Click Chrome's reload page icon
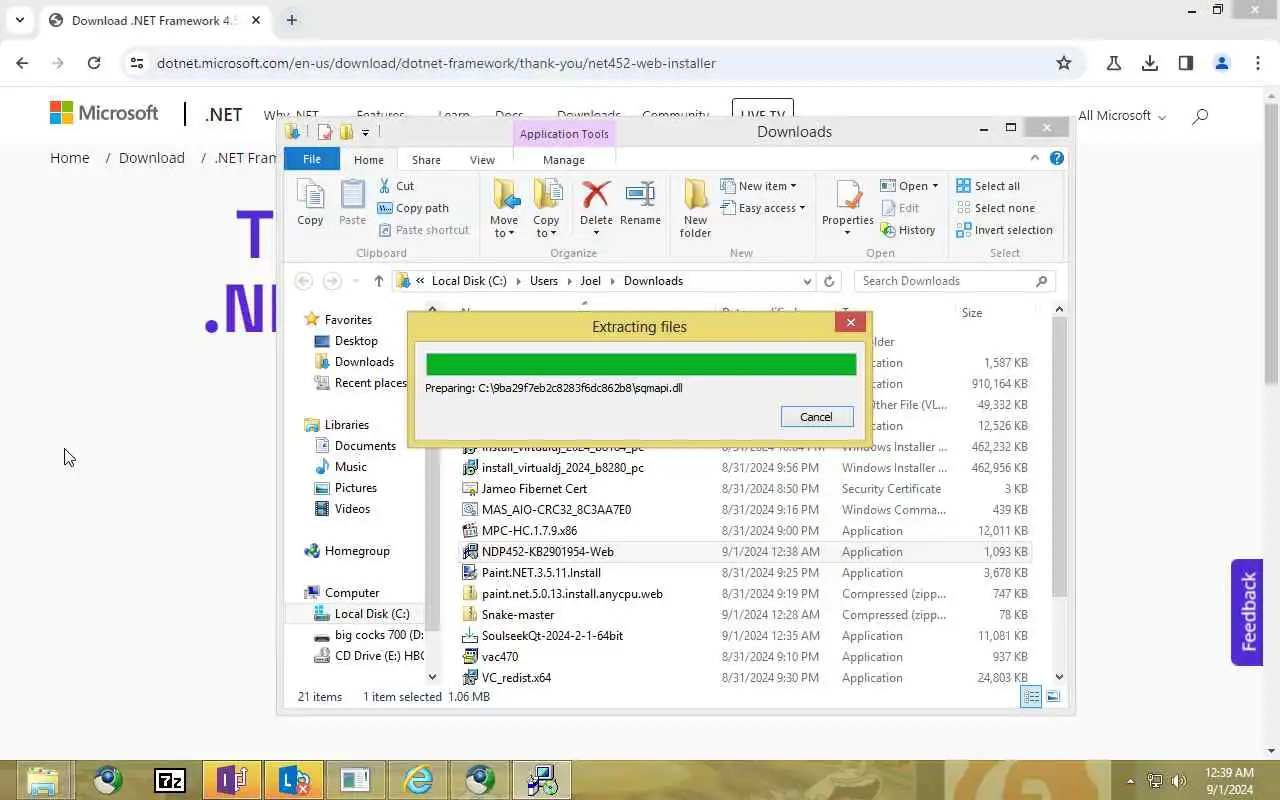Image resolution: width=1280 pixels, height=800 pixels. (94, 63)
